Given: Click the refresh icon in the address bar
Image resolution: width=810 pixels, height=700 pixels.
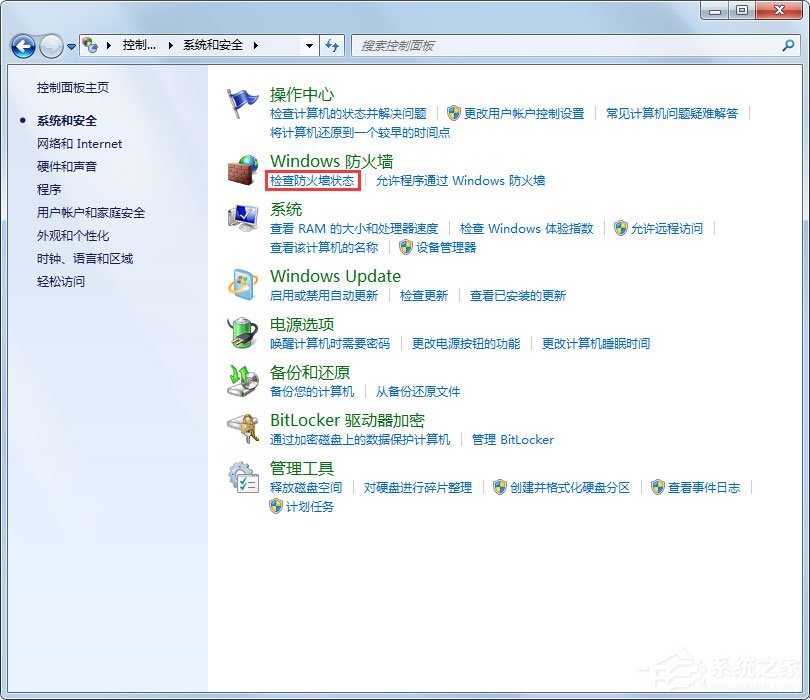Looking at the screenshot, I should (x=333, y=46).
